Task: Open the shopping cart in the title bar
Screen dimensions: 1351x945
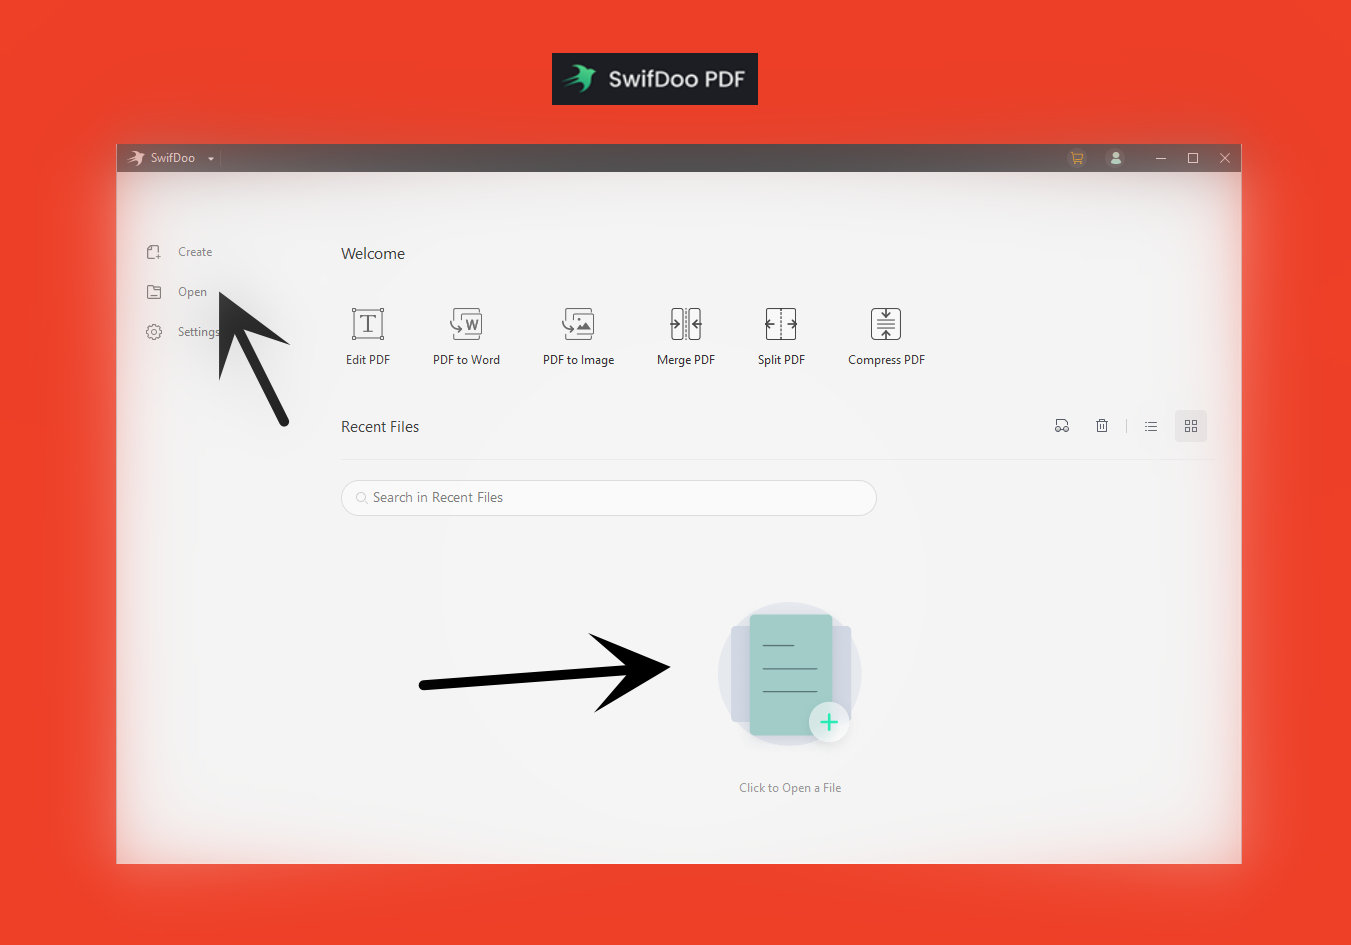Action: tap(1077, 158)
